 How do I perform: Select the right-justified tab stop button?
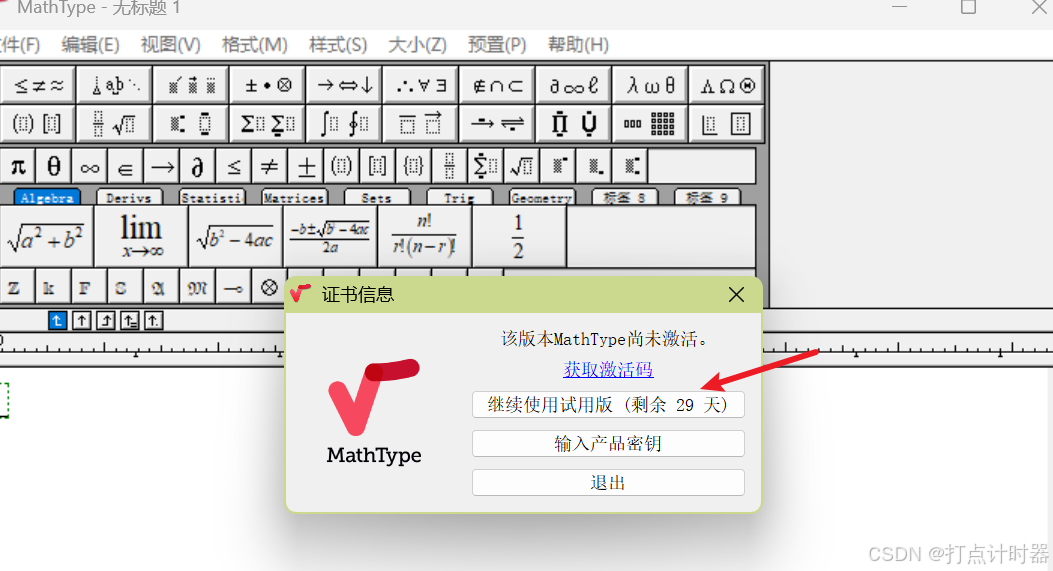[x=105, y=321]
